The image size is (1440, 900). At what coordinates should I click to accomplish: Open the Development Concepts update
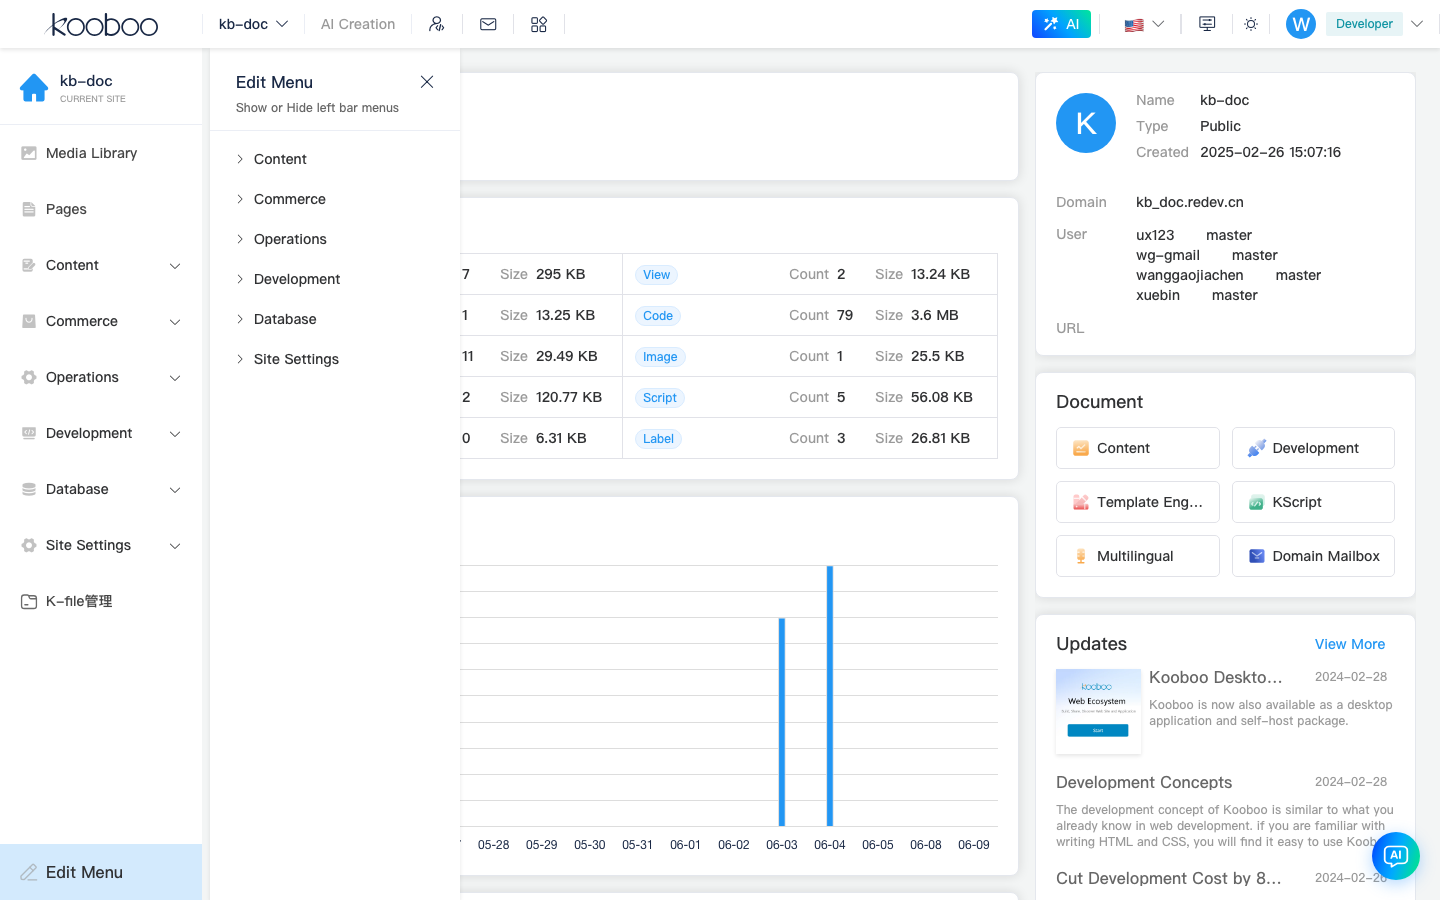pyautogui.click(x=1144, y=782)
